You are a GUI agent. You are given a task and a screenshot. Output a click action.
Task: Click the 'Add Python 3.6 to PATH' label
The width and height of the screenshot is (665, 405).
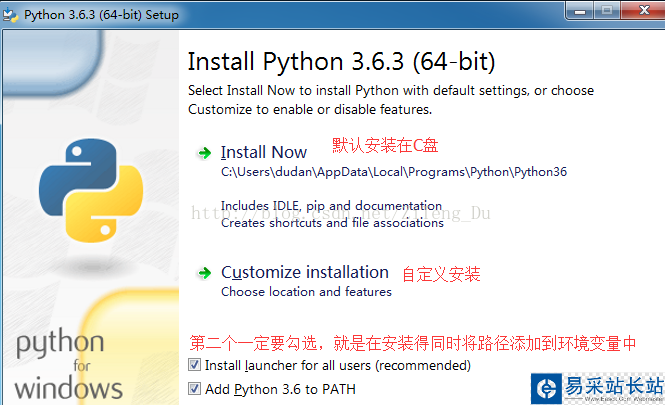(x=280, y=389)
